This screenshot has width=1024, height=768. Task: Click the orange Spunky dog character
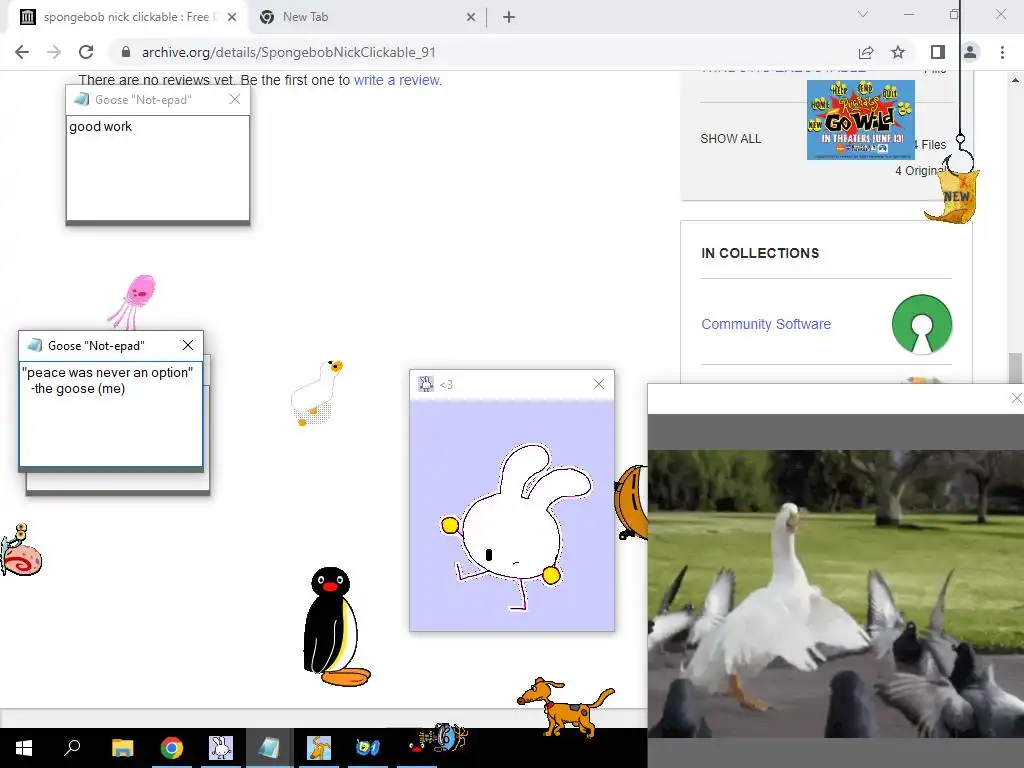point(566,706)
